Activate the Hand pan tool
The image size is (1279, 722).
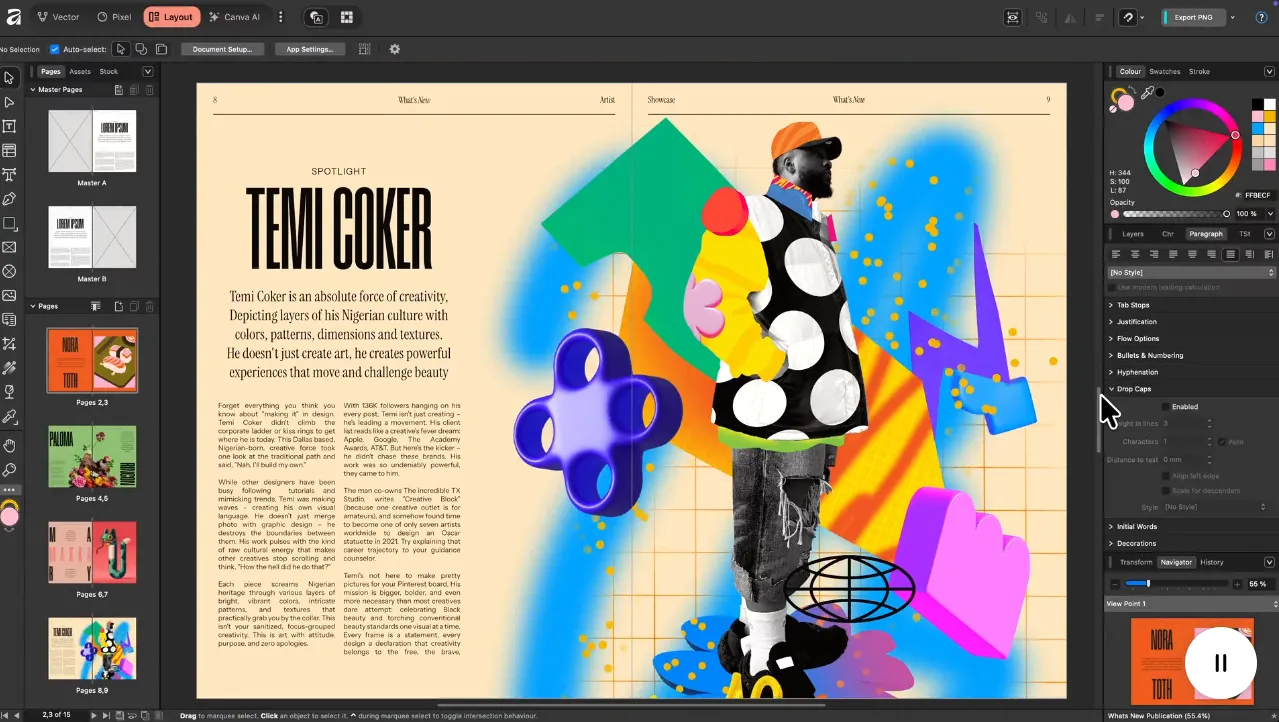[x=9, y=445]
